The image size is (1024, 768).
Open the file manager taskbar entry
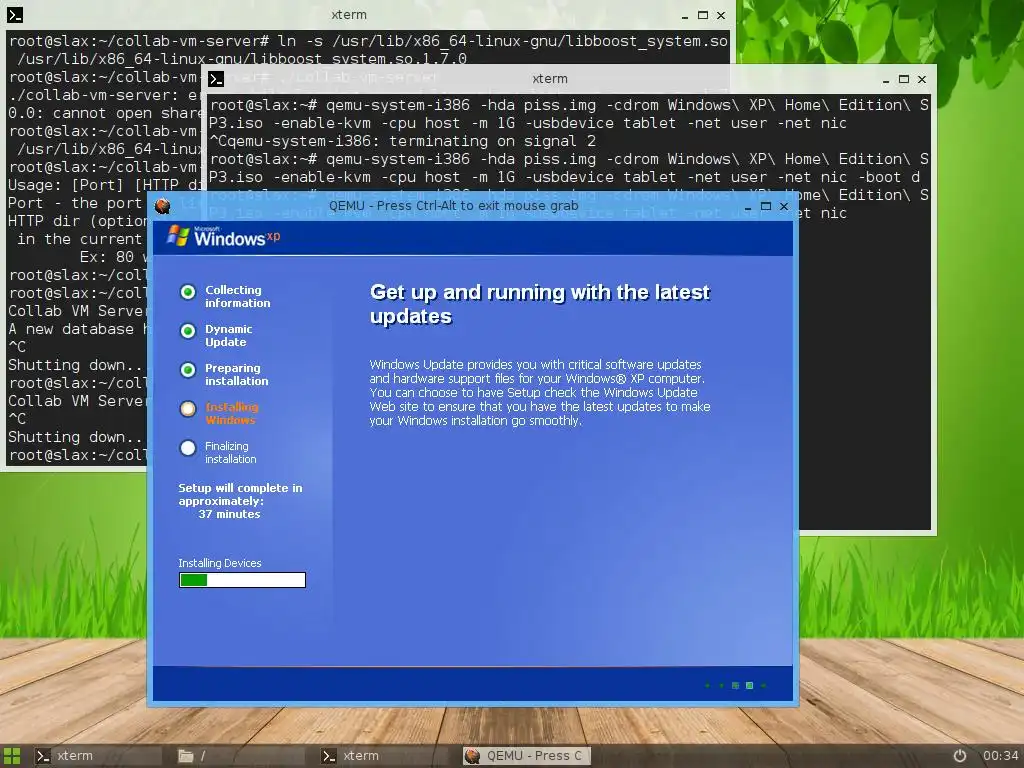tap(240, 756)
